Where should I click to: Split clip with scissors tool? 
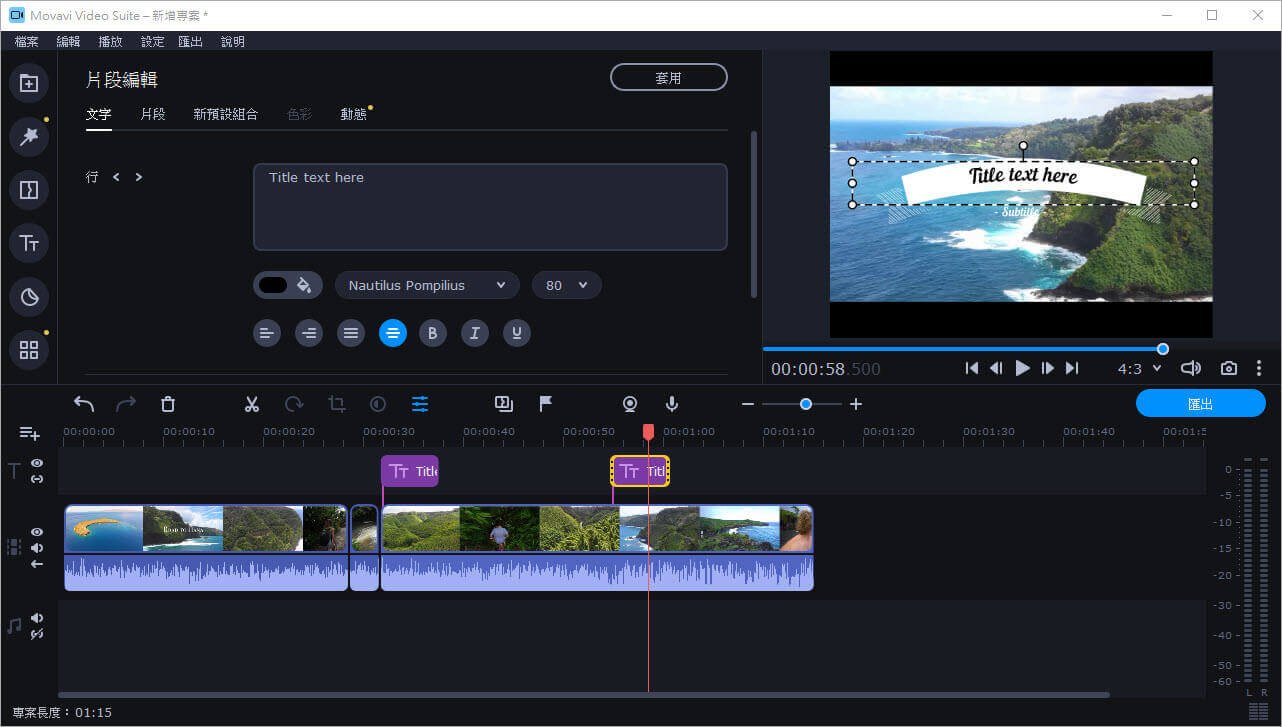[x=252, y=404]
